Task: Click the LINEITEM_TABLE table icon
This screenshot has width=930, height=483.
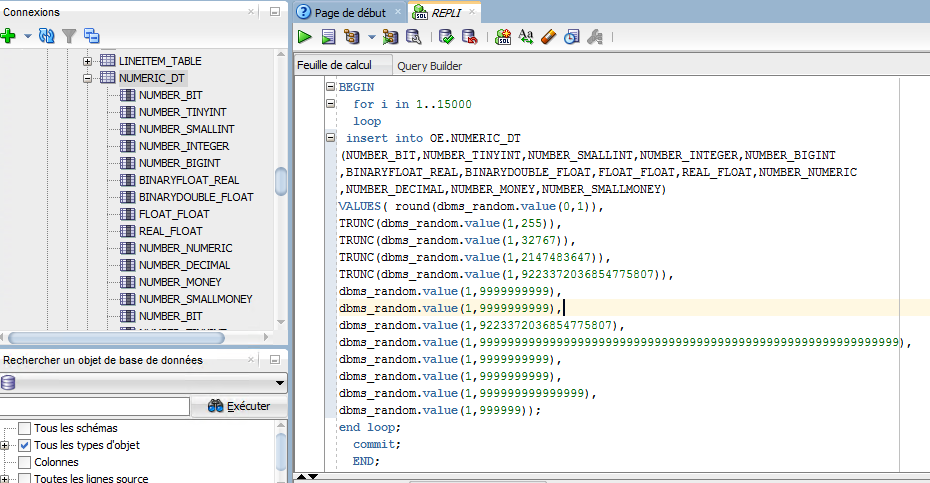Action: tap(107, 61)
